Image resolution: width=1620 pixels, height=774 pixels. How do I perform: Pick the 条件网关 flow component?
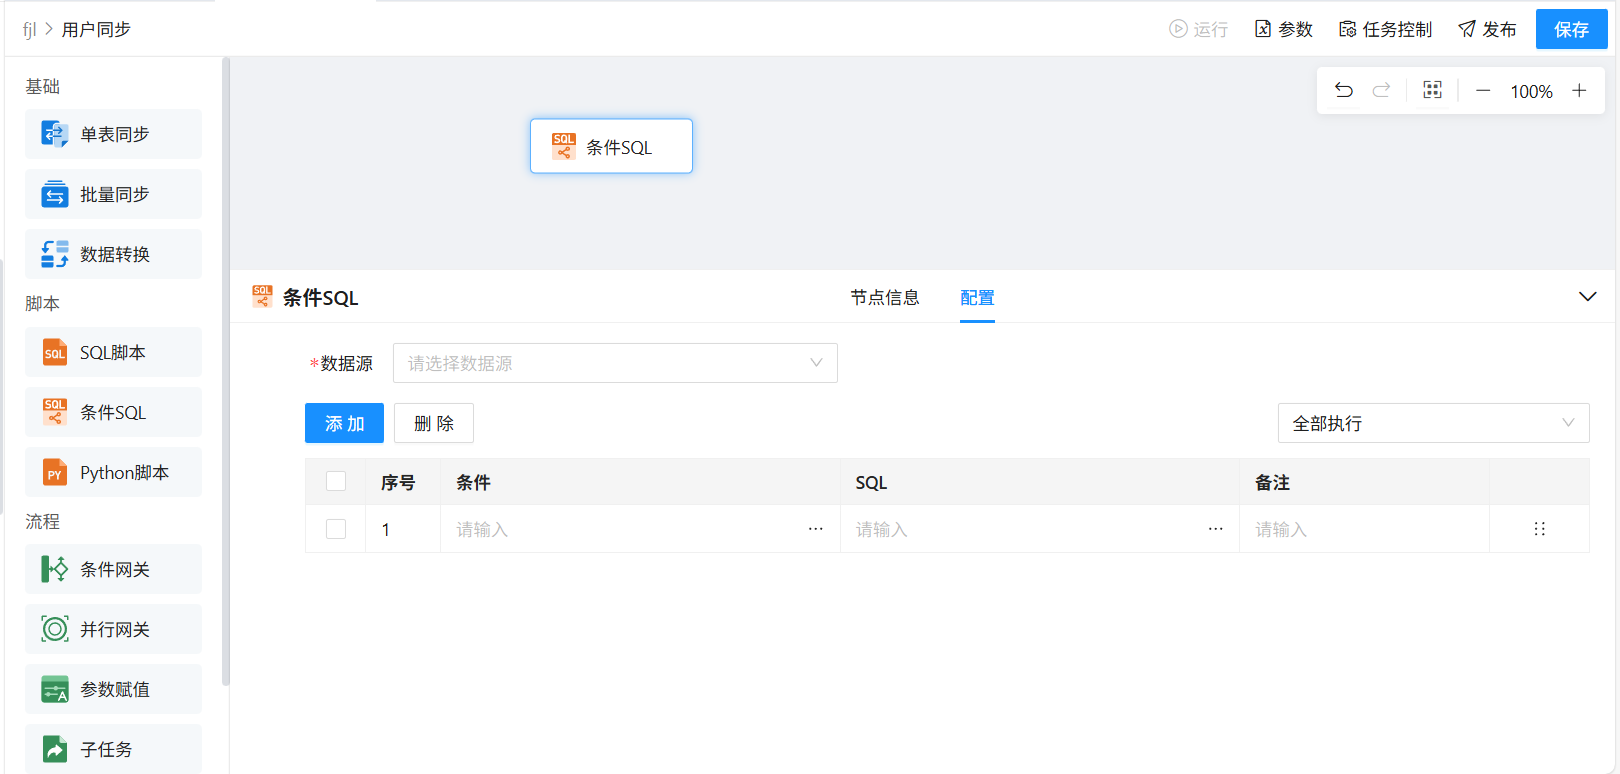[x=113, y=569]
